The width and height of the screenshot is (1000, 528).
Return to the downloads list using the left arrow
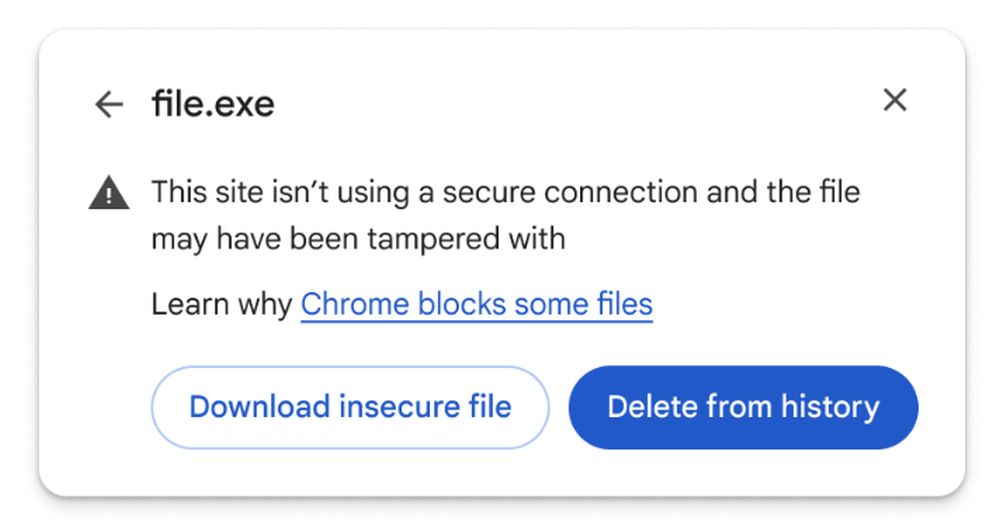click(x=108, y=104)
